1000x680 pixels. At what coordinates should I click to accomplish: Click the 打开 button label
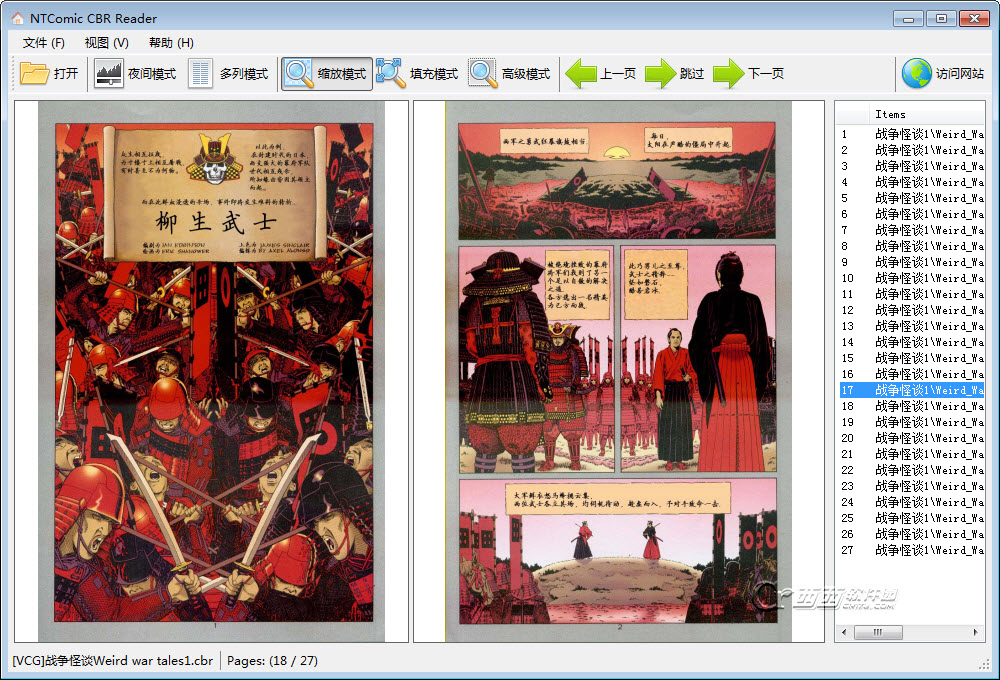click(66, 73)
